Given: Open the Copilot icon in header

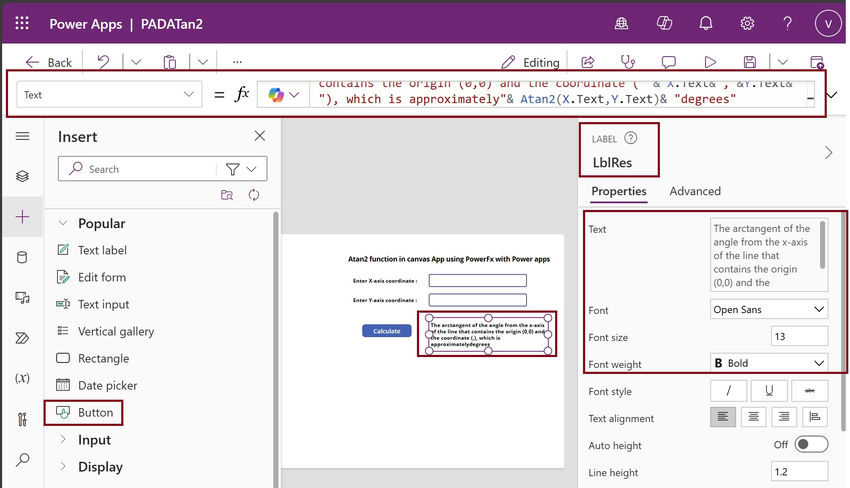Looking at the screenshot, I should tap(664, 23).
